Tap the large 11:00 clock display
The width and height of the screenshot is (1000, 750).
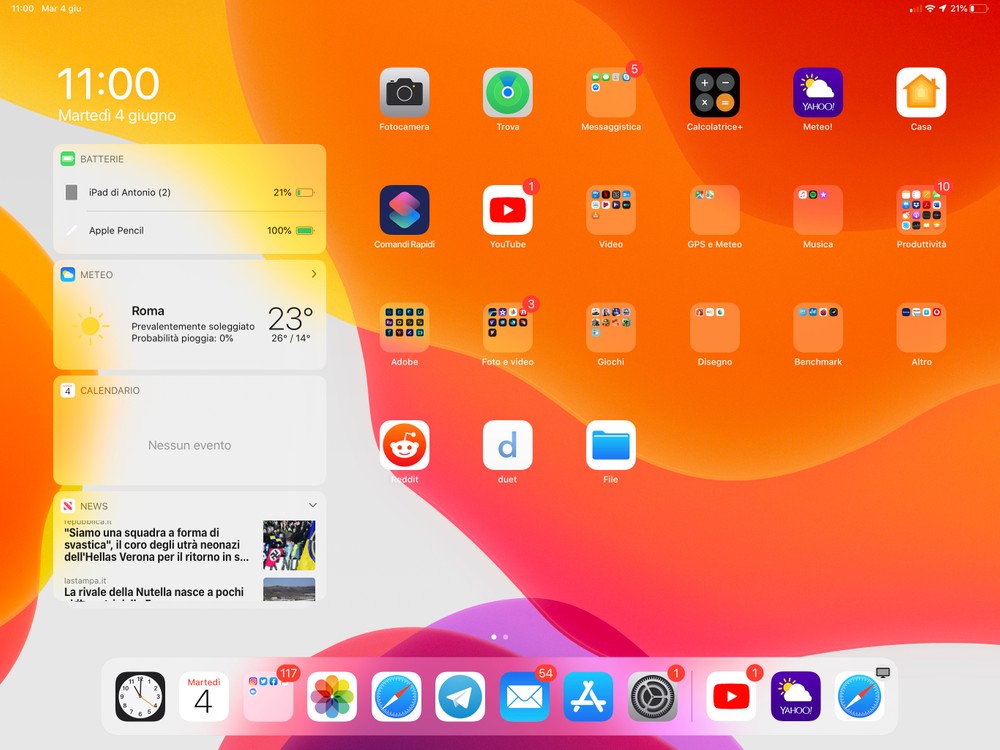(x=108, y=84)
